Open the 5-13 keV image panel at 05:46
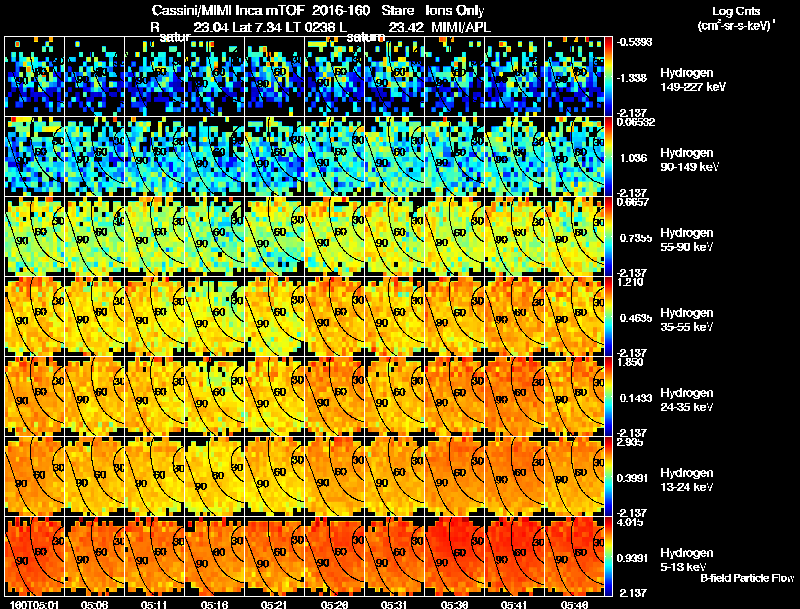The height and width of the screenshot is (609, 800). pyautogui.click(x=574, y=556)
